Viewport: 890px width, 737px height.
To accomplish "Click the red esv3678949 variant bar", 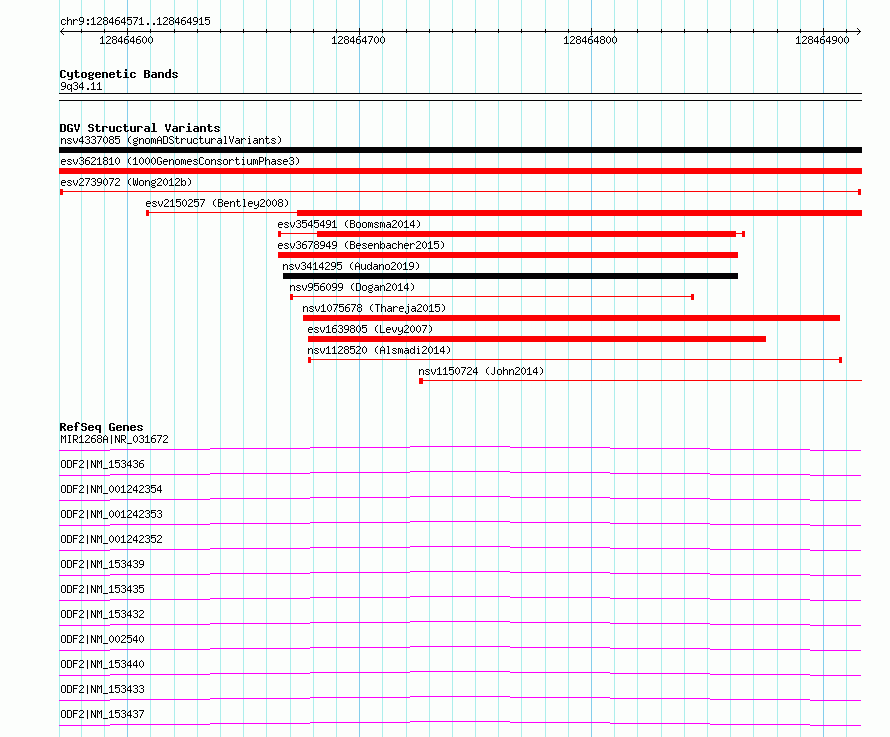I will pos(508,255).
